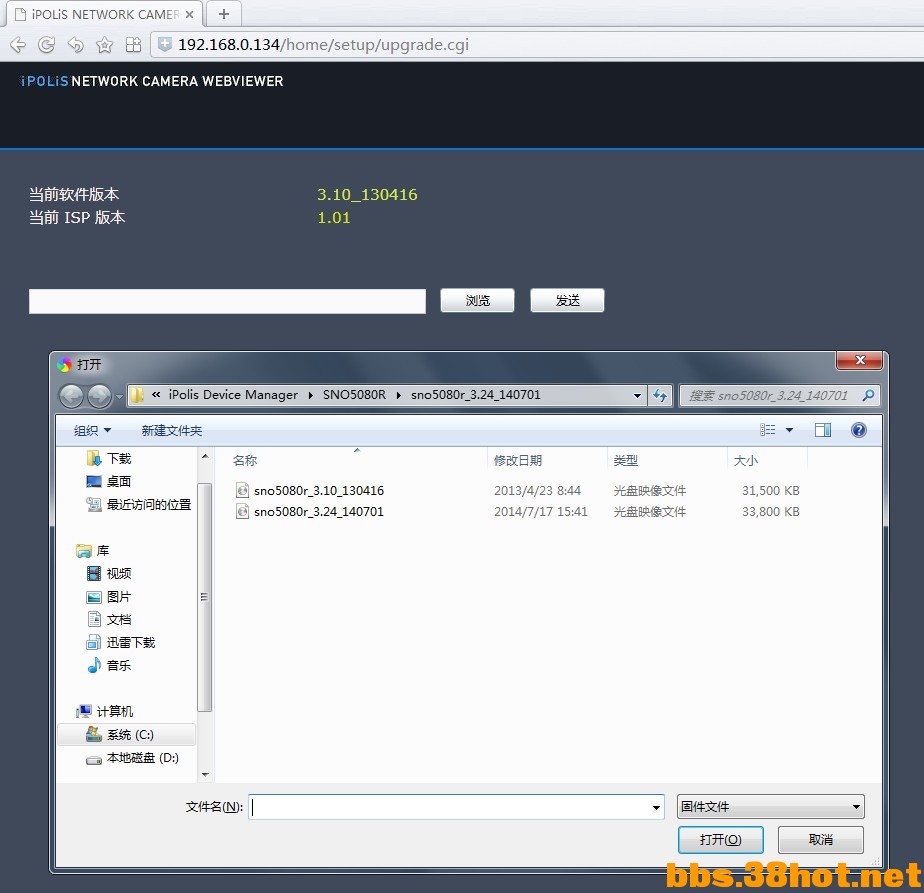This screenshot has height=893, width=924.
Task: Click the magnifier search icon
Action: point(868,396)
